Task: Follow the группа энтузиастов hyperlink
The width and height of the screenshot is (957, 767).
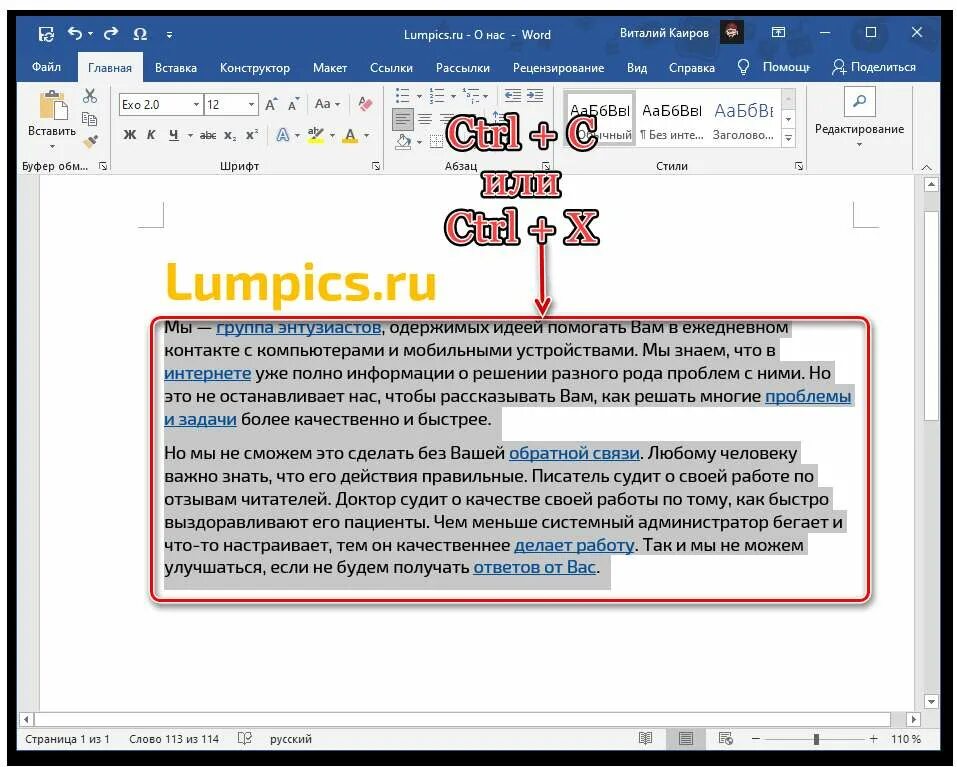Action: [x=298, y=328]
